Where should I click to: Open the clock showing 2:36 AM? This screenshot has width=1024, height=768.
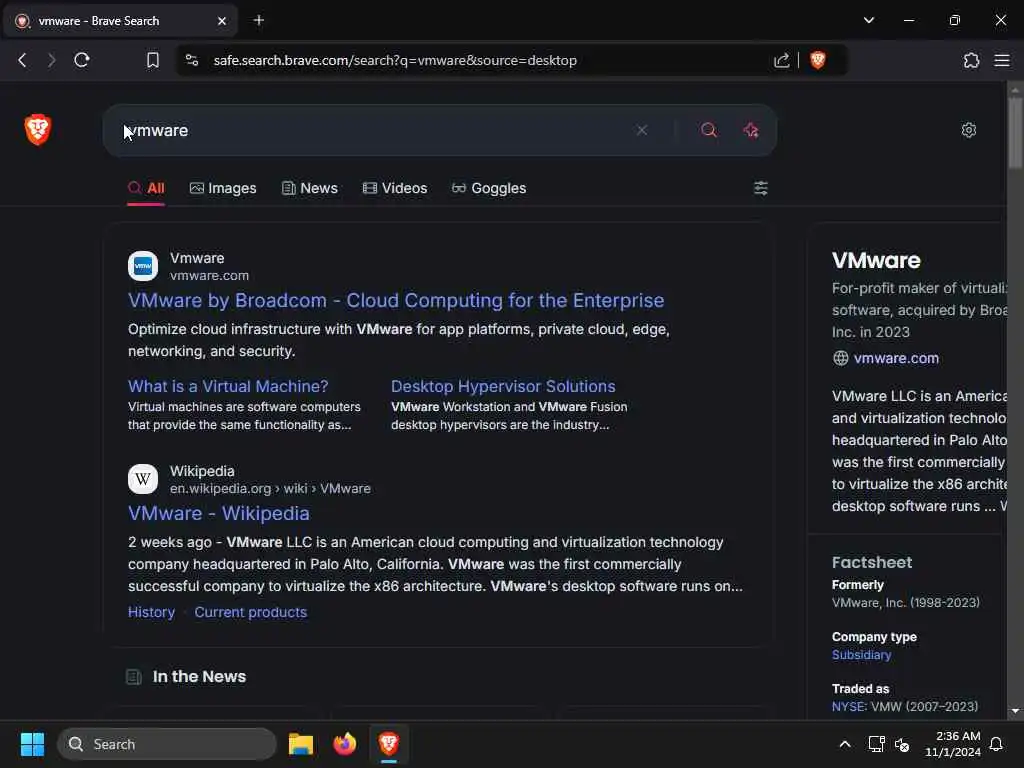click(953, 744)
